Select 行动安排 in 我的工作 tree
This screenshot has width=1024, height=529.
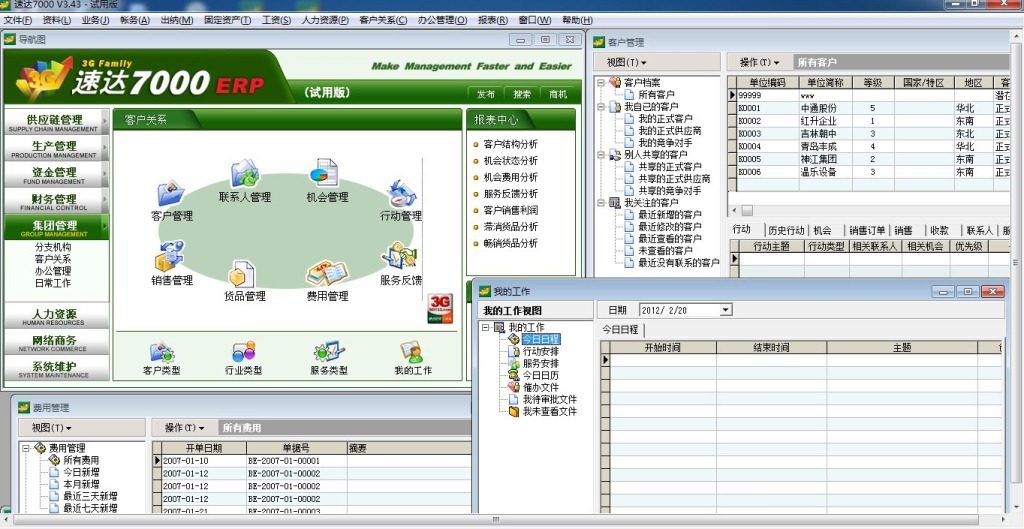point(541,351)
